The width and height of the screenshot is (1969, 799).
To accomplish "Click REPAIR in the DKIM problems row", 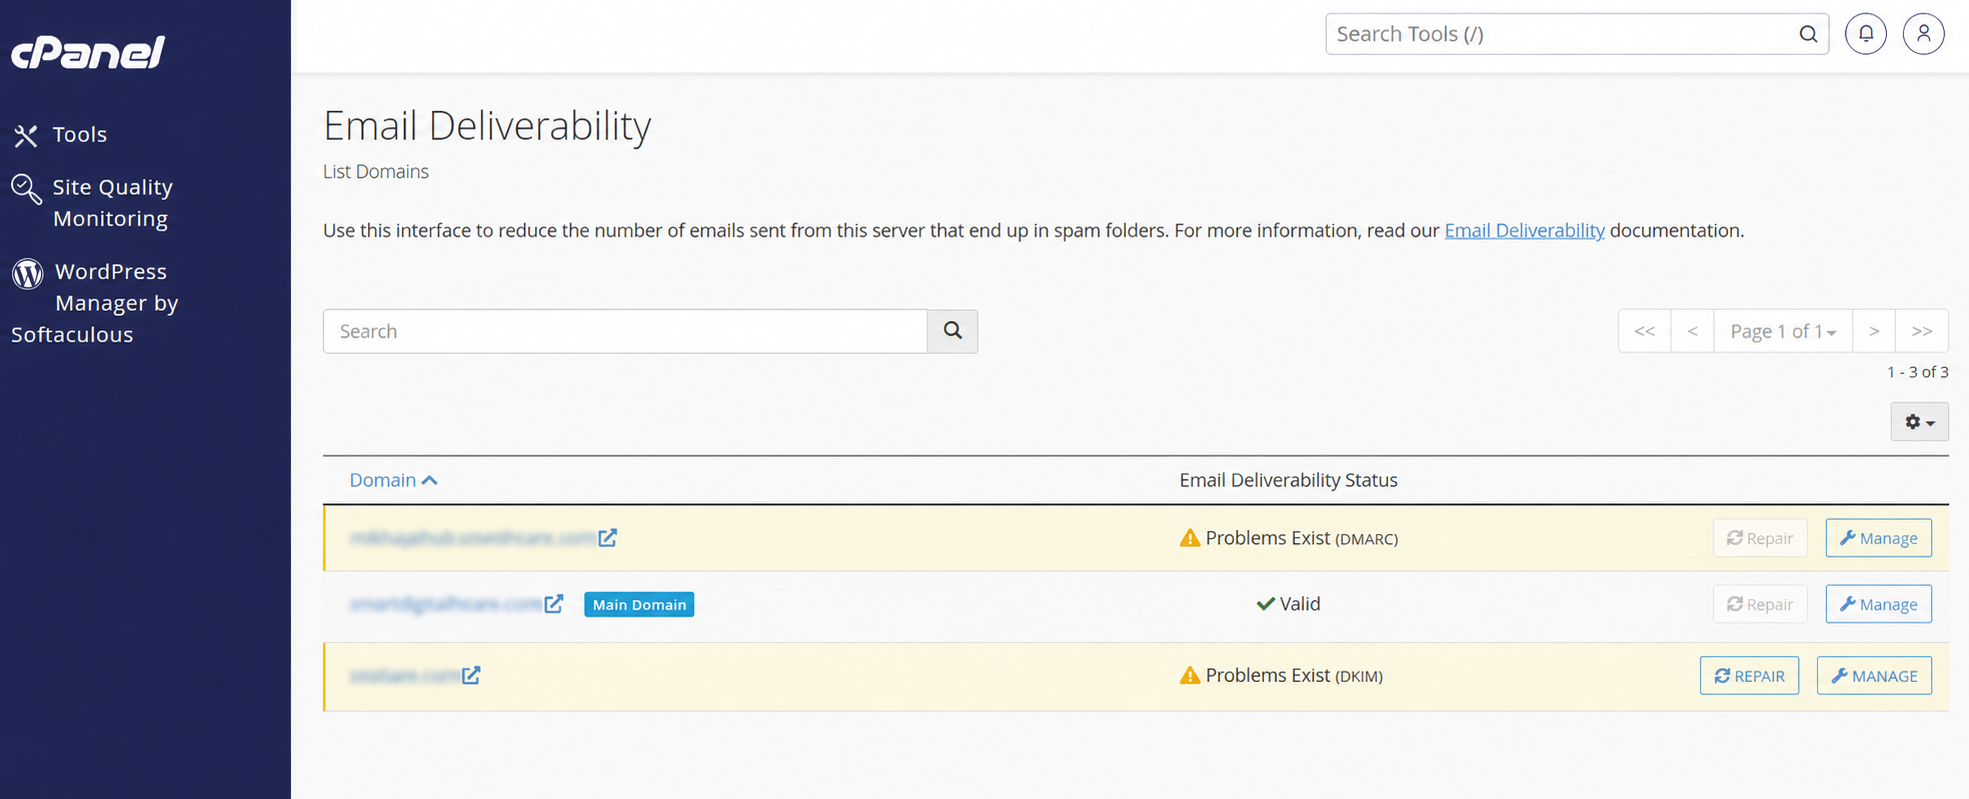I will (1749, 676).
